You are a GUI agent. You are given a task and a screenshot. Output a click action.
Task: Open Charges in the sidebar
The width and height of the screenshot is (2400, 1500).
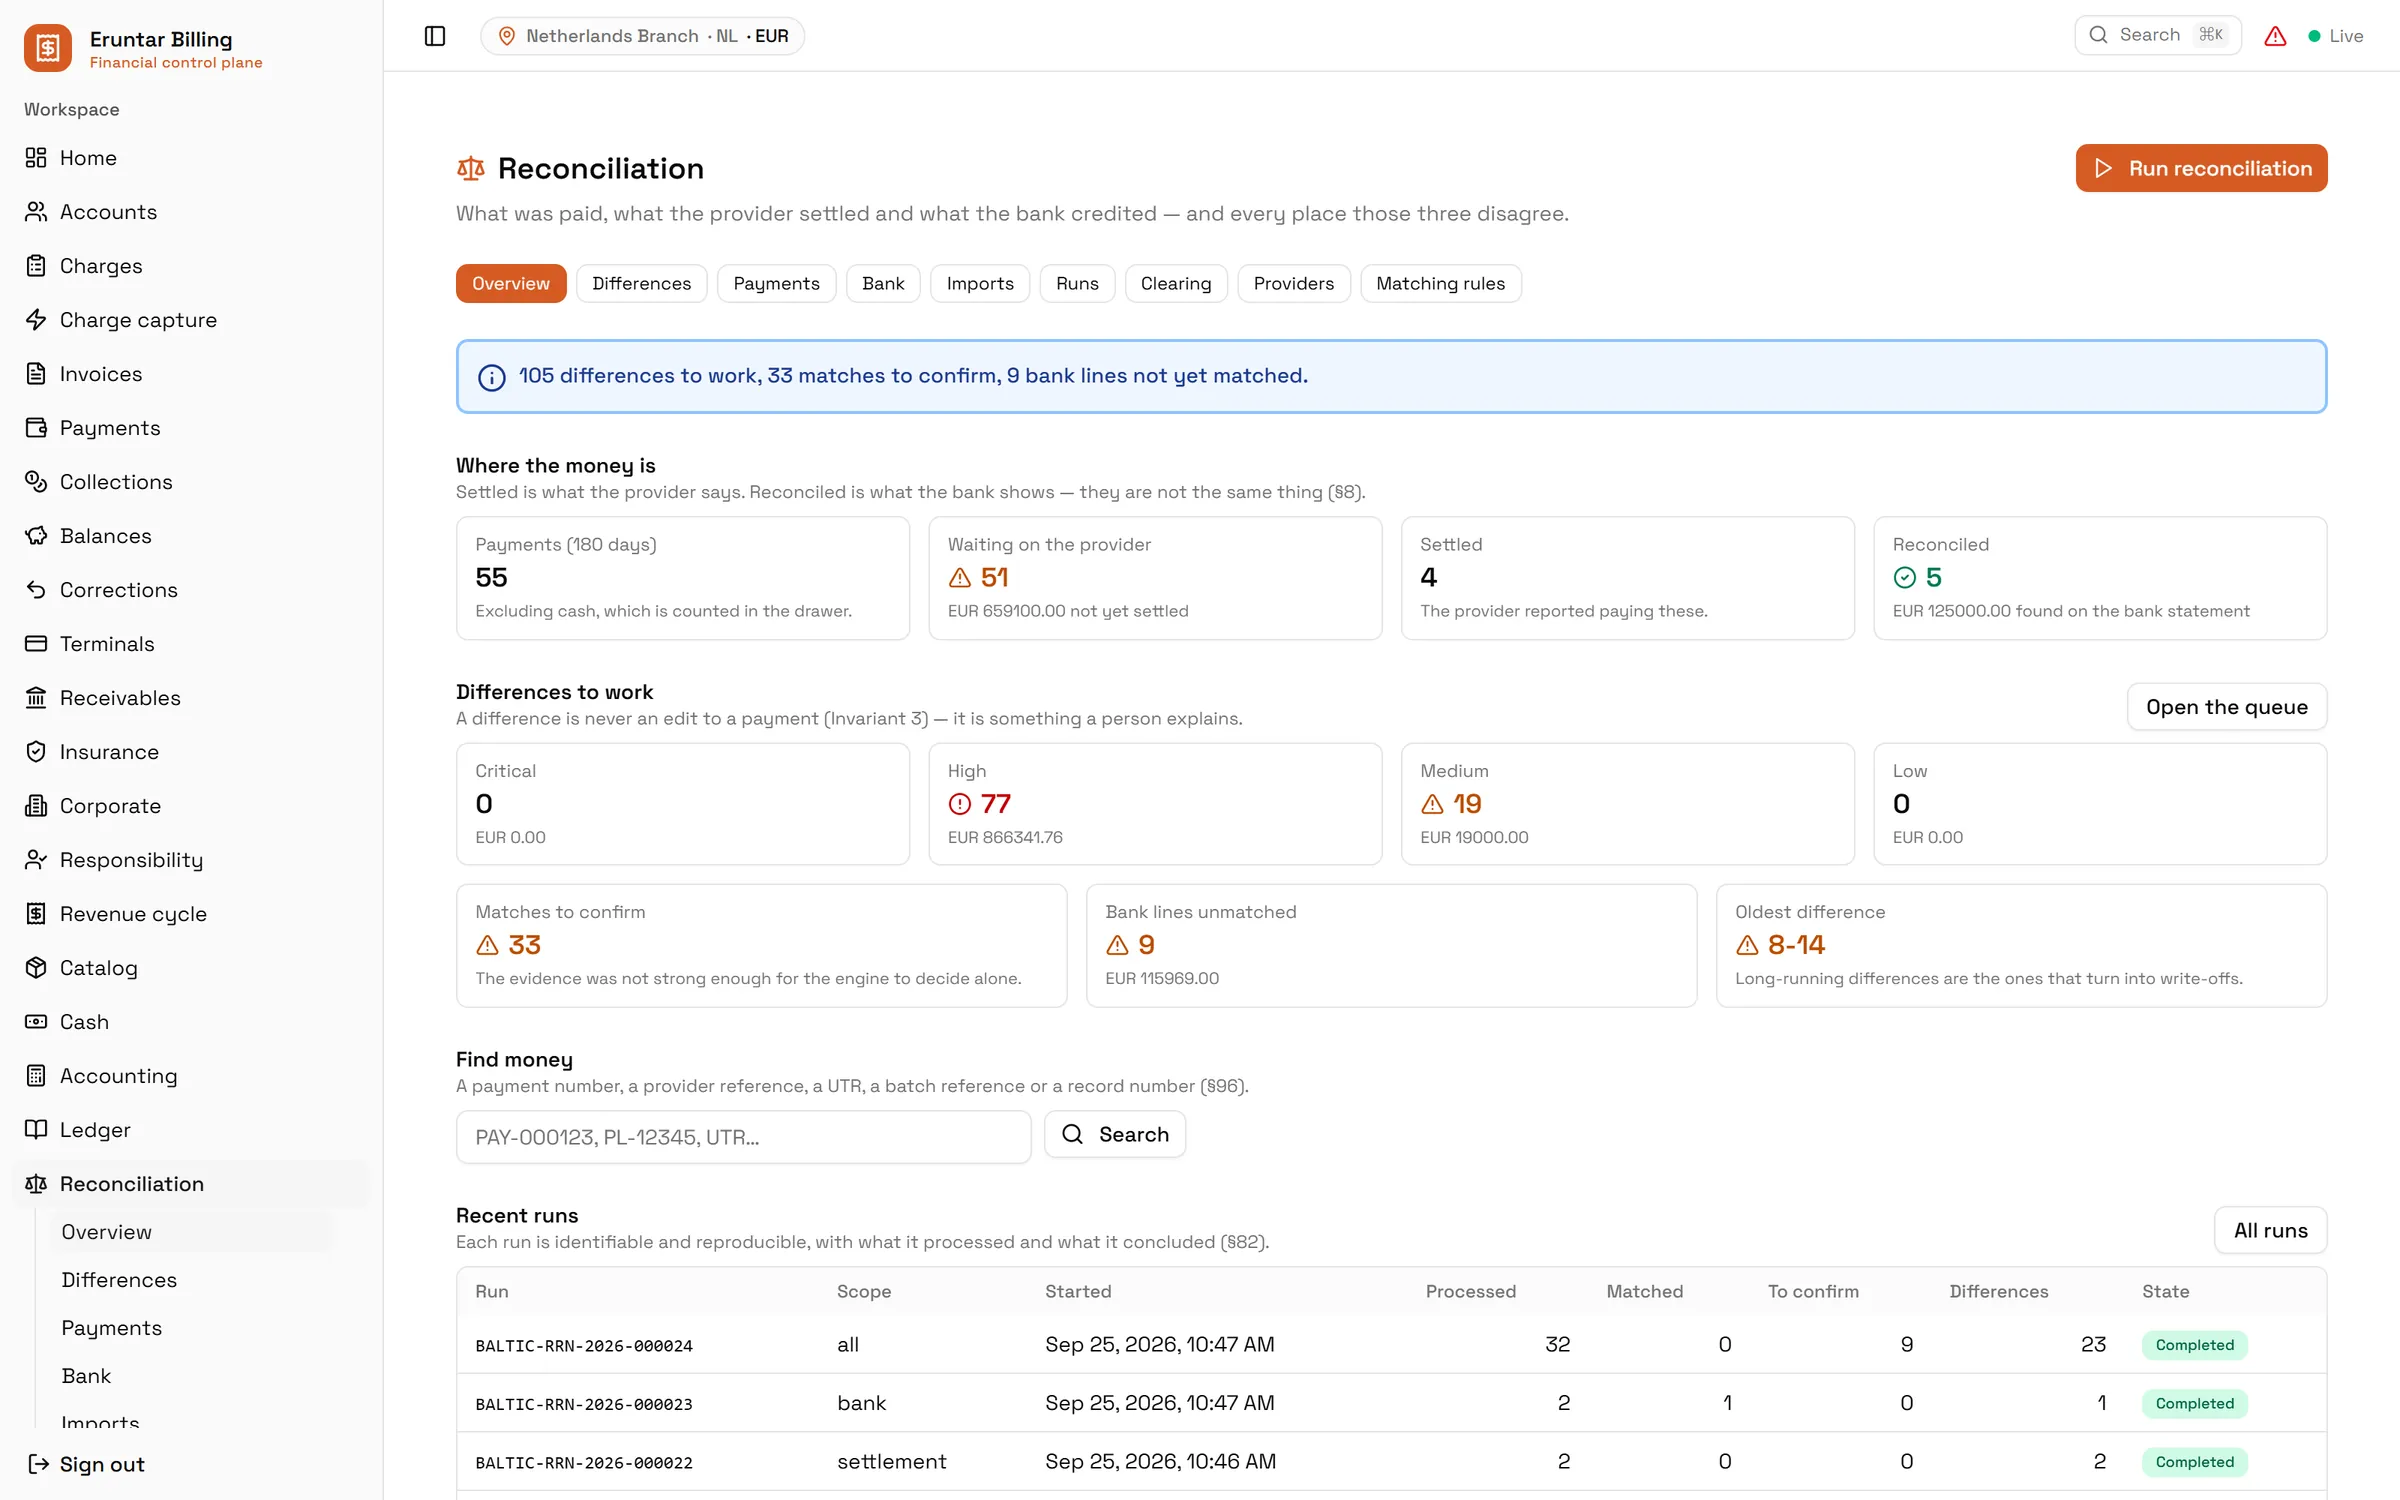tap(190, 266)
